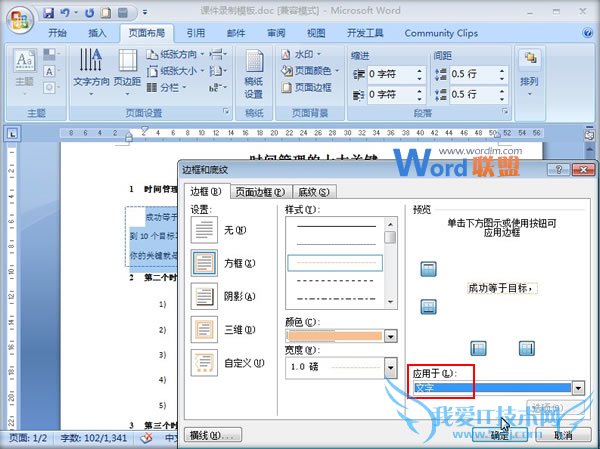Select solid line in style list
This screenshot has height=449, width=600.
pyautogui.click(x=336, y=226)
